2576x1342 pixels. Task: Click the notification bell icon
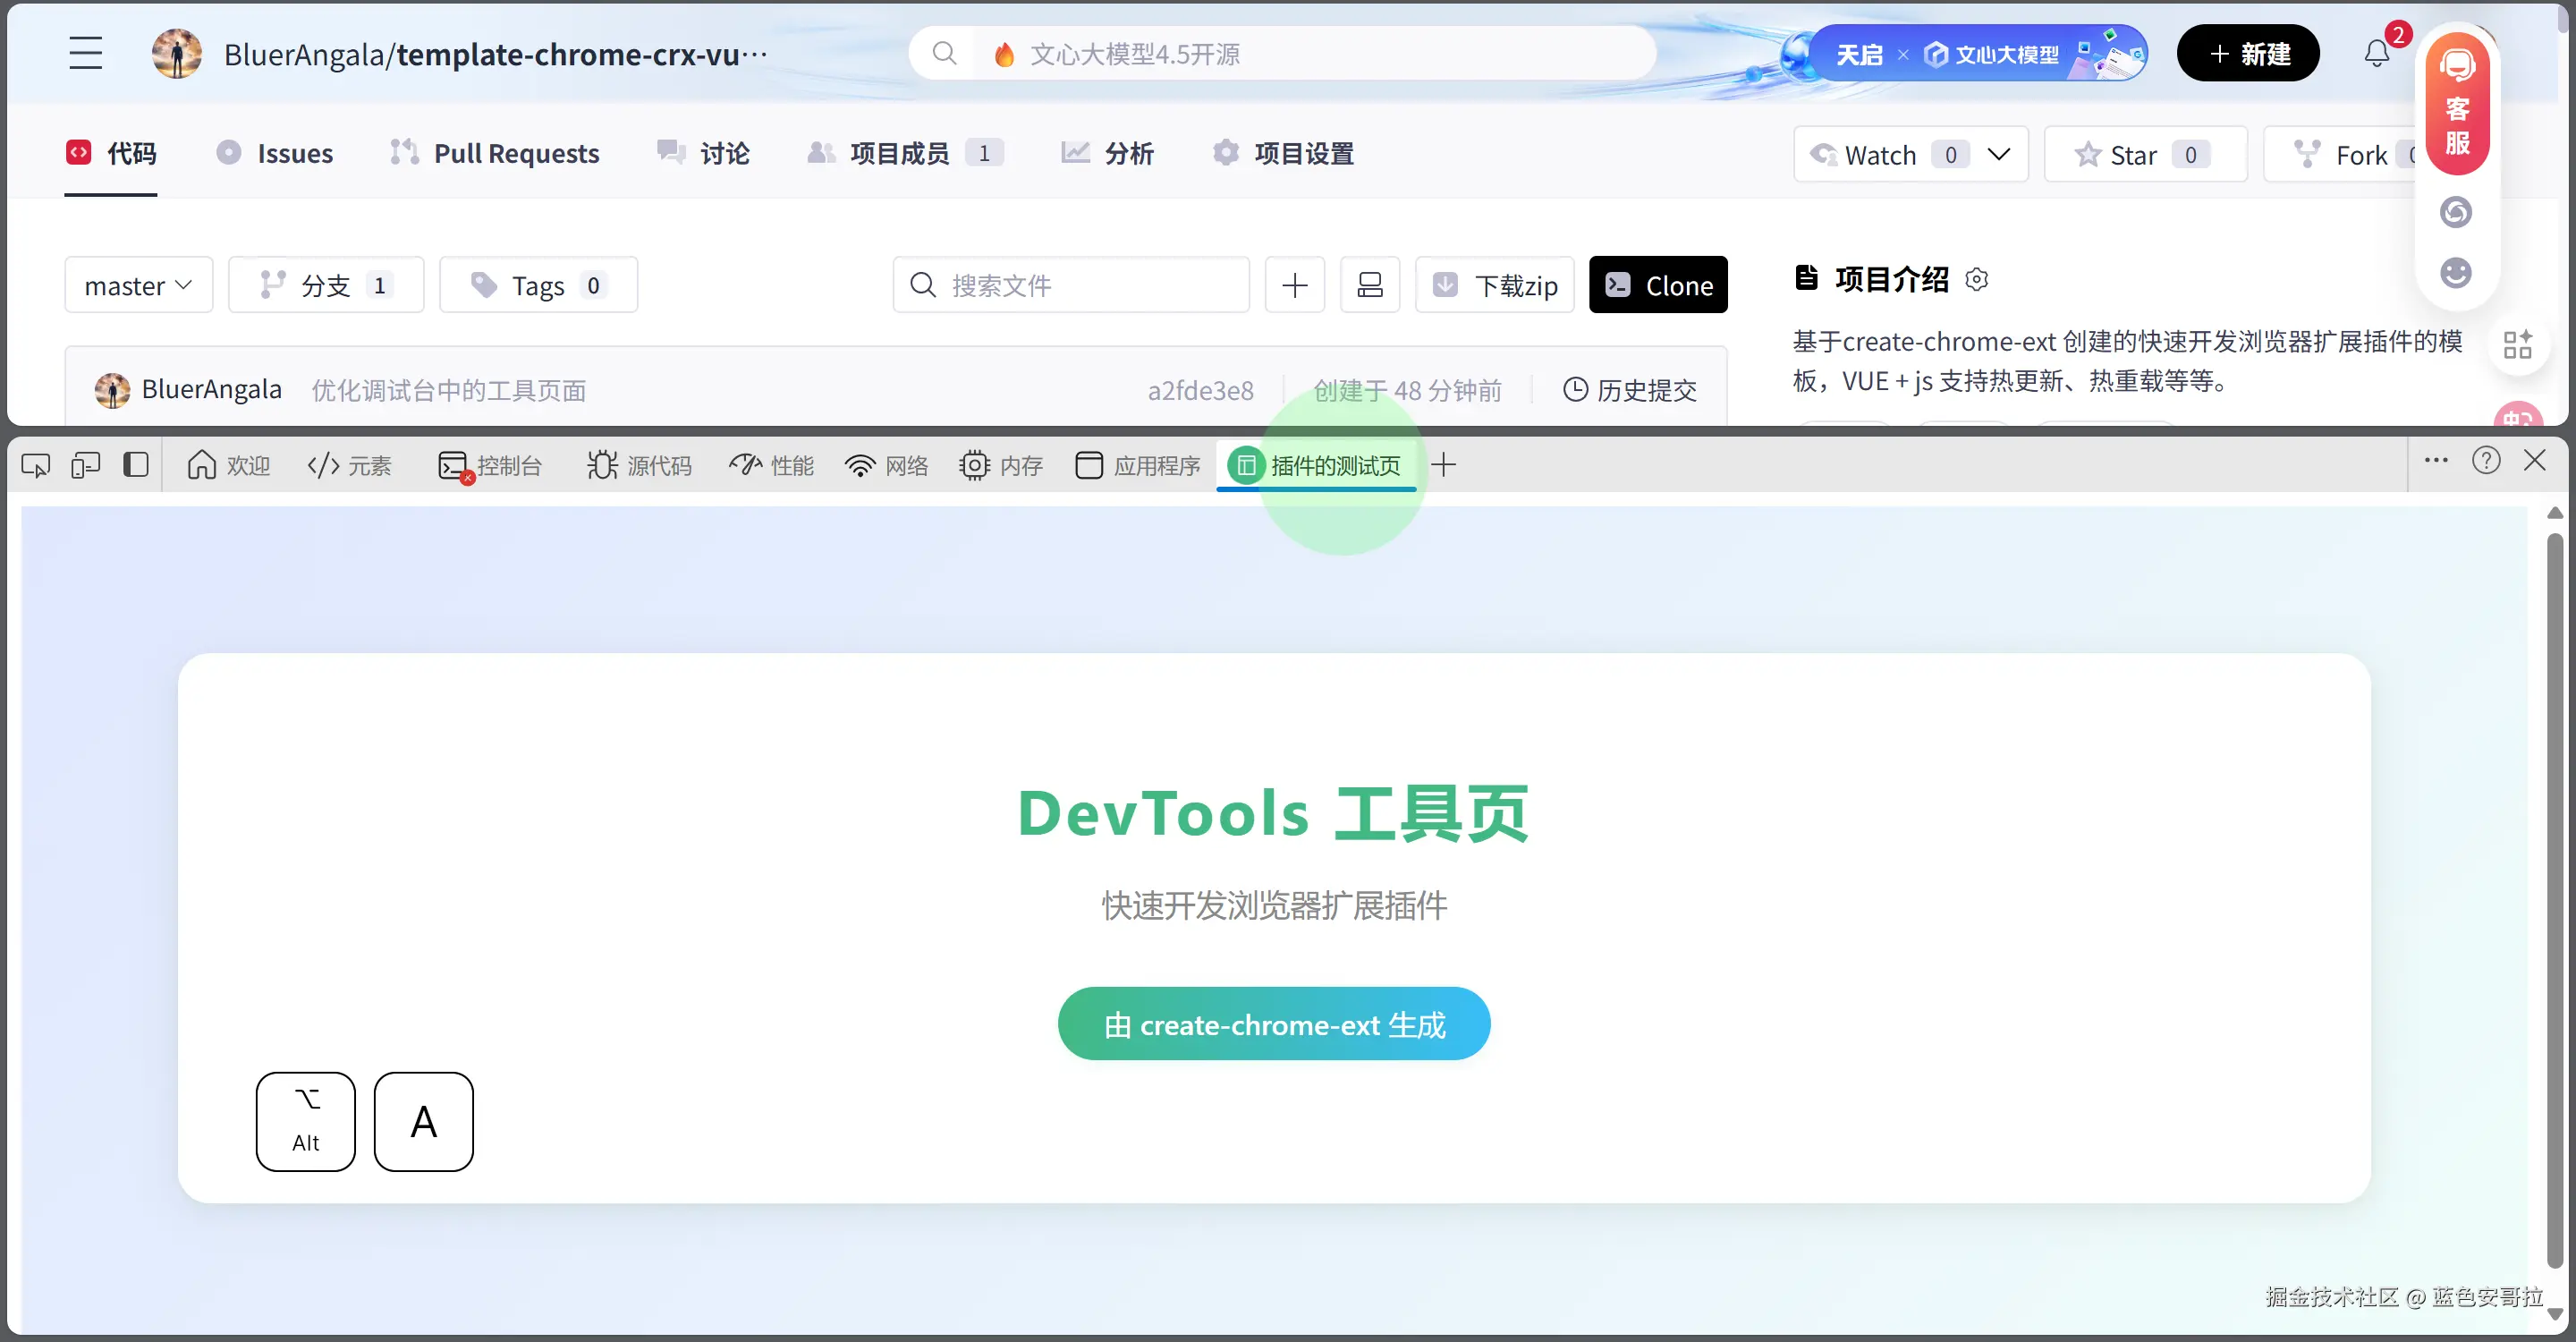pos(2377,53)
